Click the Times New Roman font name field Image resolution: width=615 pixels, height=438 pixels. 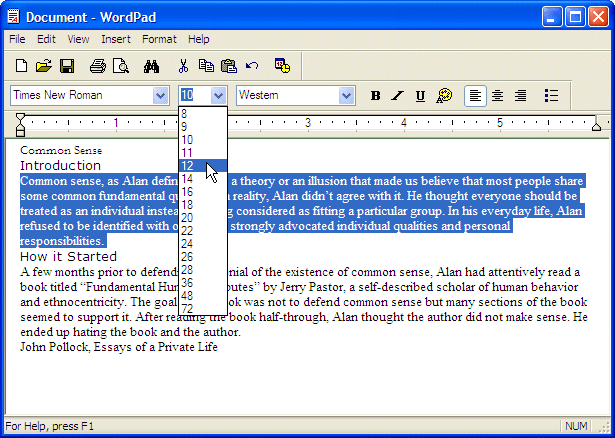[x=82, y=95]
